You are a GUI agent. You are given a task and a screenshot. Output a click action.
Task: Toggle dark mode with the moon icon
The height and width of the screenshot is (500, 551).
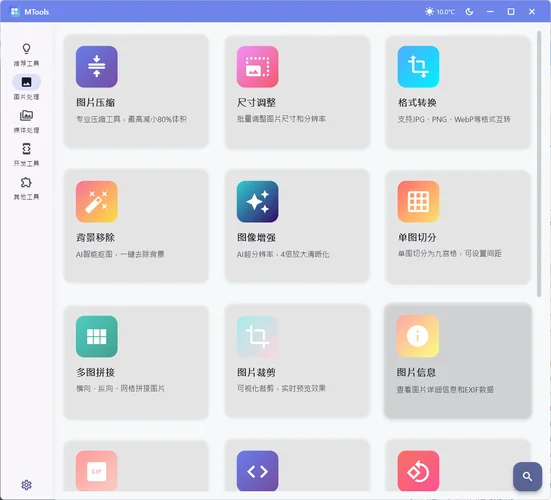pyautogui.click(x=469, y=12)
